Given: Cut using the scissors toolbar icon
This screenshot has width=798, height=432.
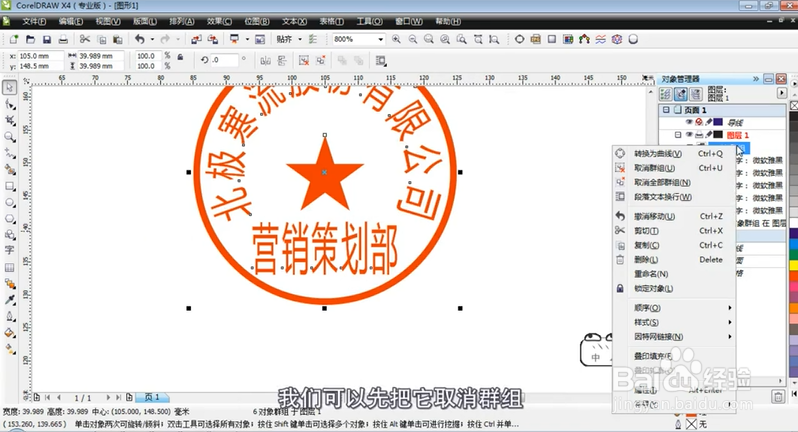Looking at the screenshot, I should tap(85, 39).
